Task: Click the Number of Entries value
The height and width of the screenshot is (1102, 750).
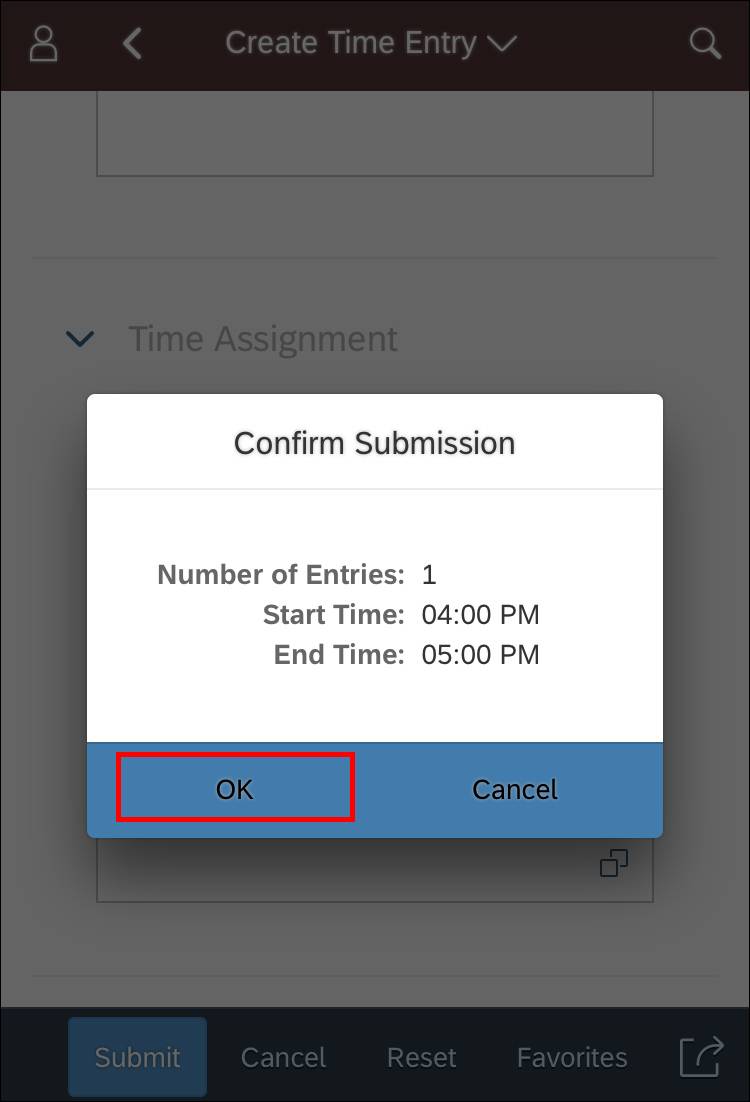Action: (x=429, y=575)
